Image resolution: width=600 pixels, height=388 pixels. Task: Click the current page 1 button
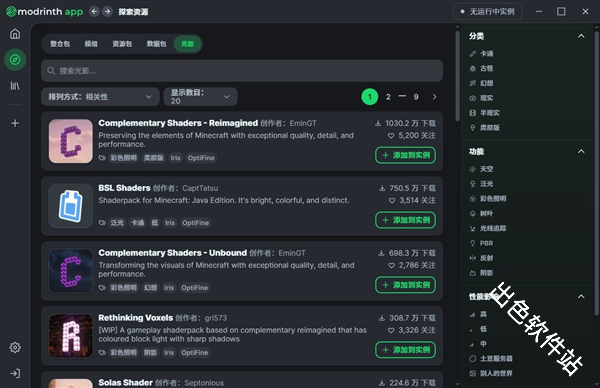pyautogui.click(x=370, y=97)
